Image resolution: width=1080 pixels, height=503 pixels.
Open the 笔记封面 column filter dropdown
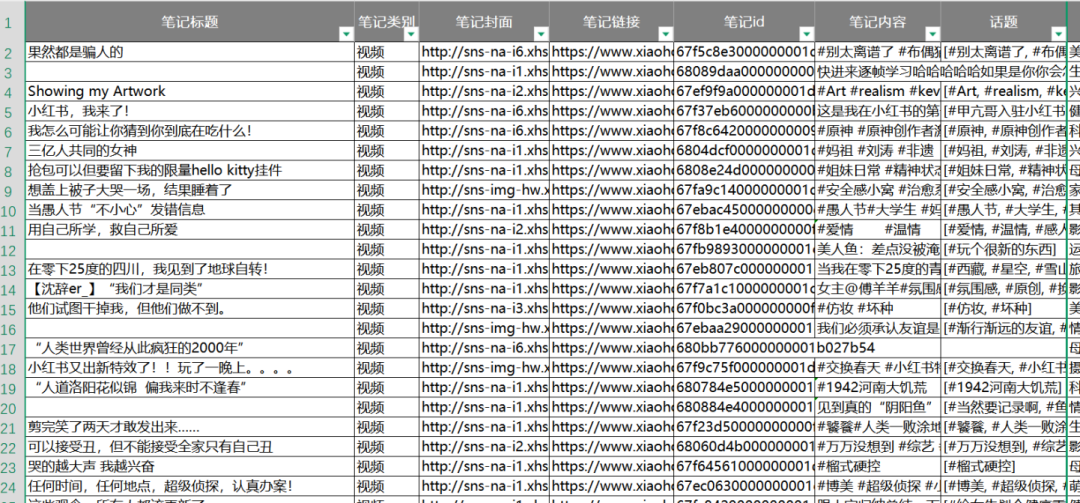541,34
